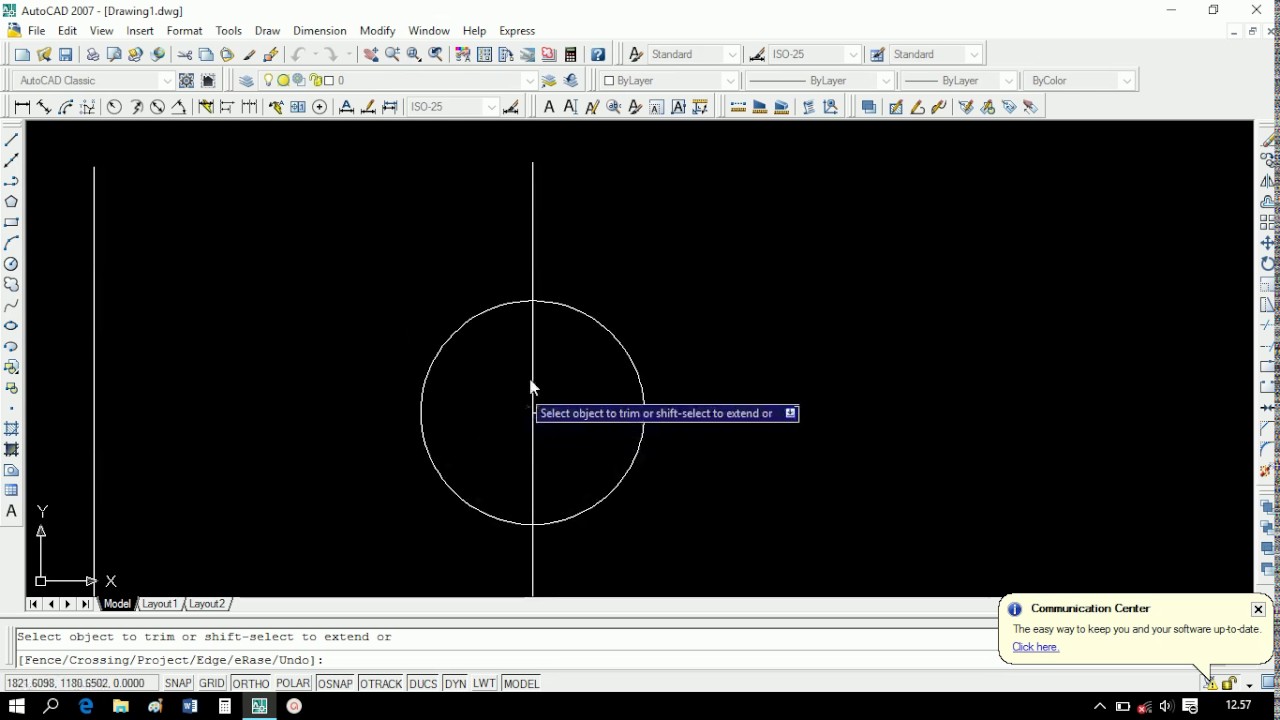Image resolution: width=1280 pixels, height=720 pixels.
Task: Select the Multiline Text tool in draw toolbar
Action: tap(12, 511)
